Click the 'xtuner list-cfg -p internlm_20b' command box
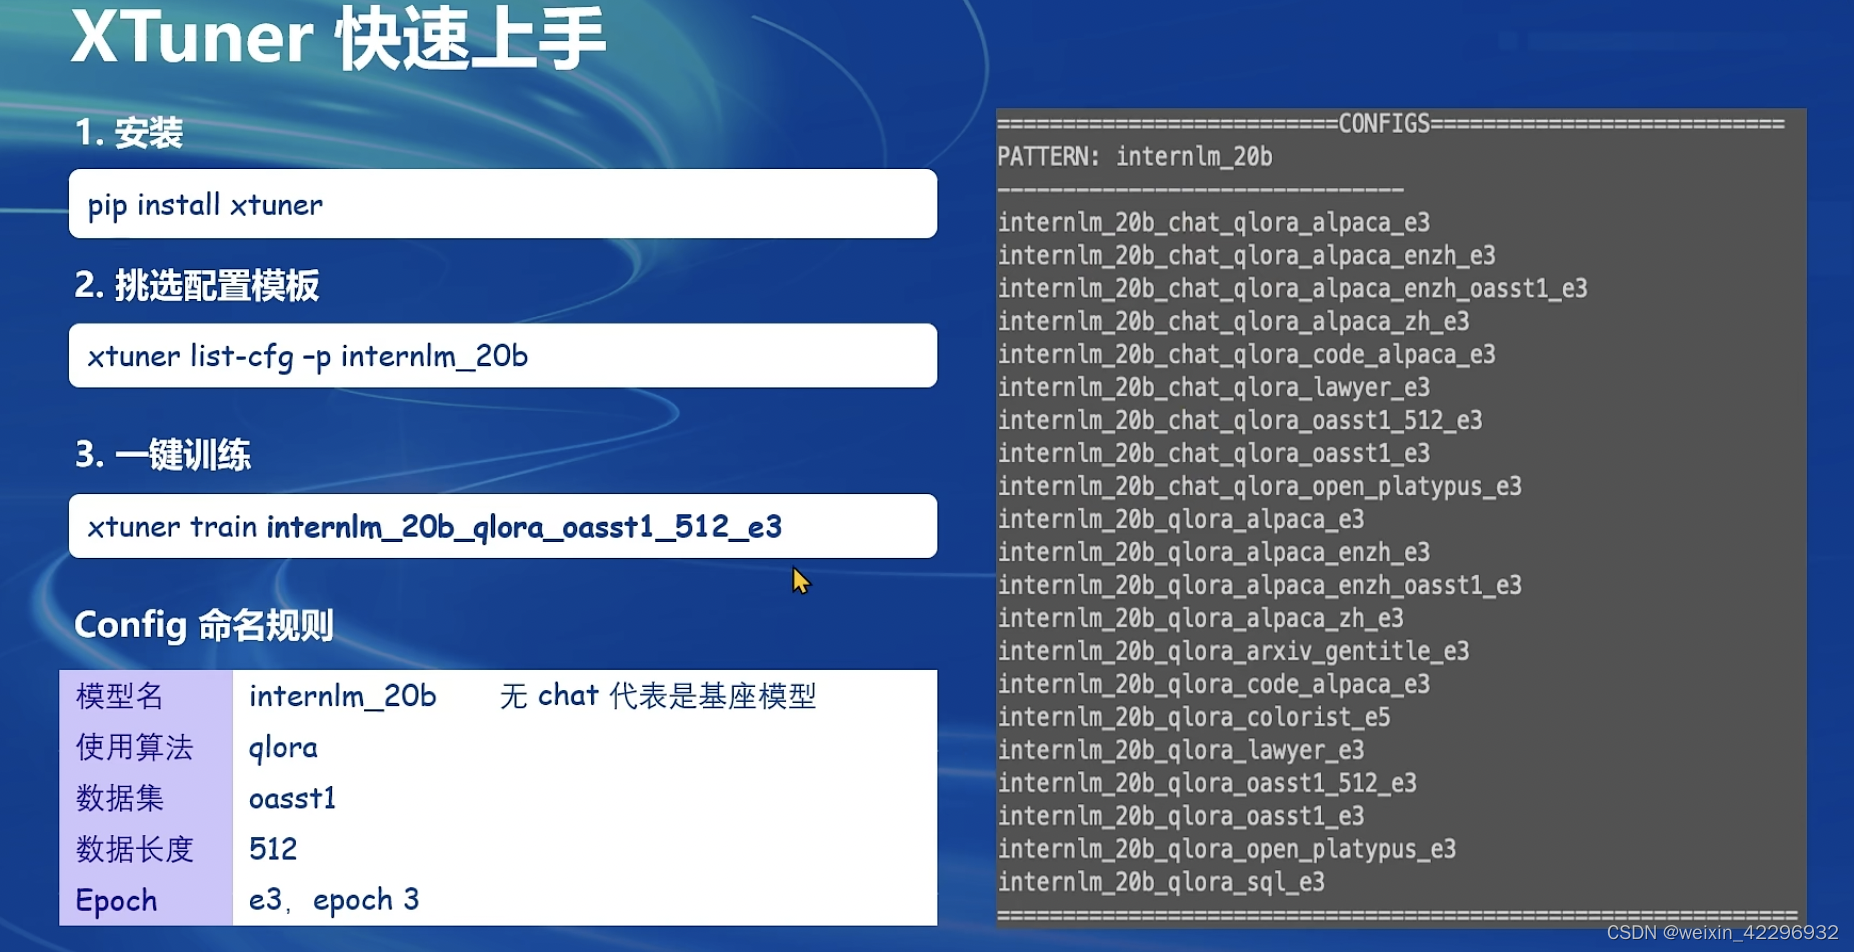The height and width of the screenshot is (952, 1854). click(503, 356)
